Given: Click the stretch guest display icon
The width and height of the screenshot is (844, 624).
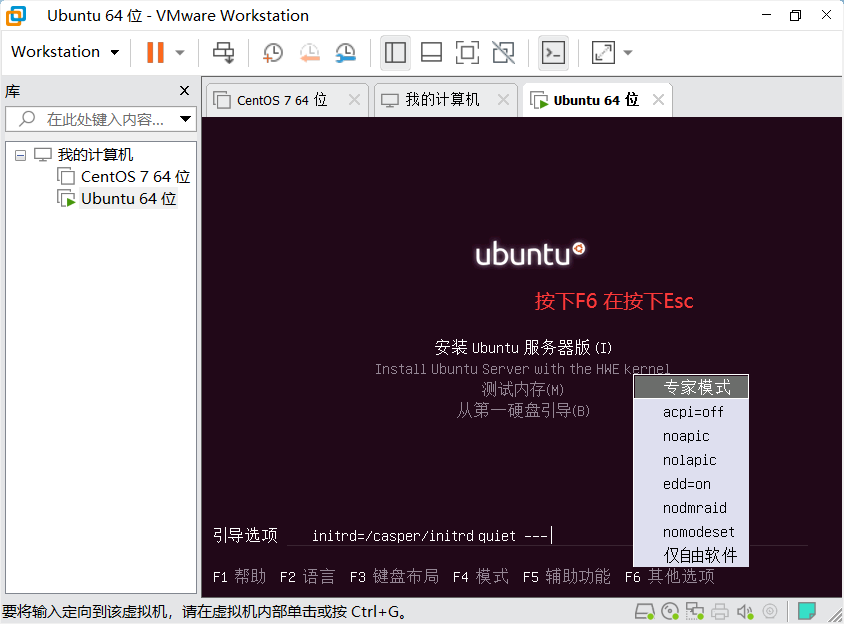Looking at the screenshot, I should coord(603,52).
